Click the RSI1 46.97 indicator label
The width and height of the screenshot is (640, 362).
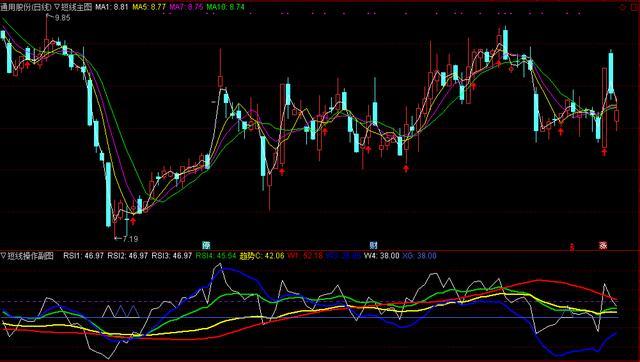click(x=83, y=256)
